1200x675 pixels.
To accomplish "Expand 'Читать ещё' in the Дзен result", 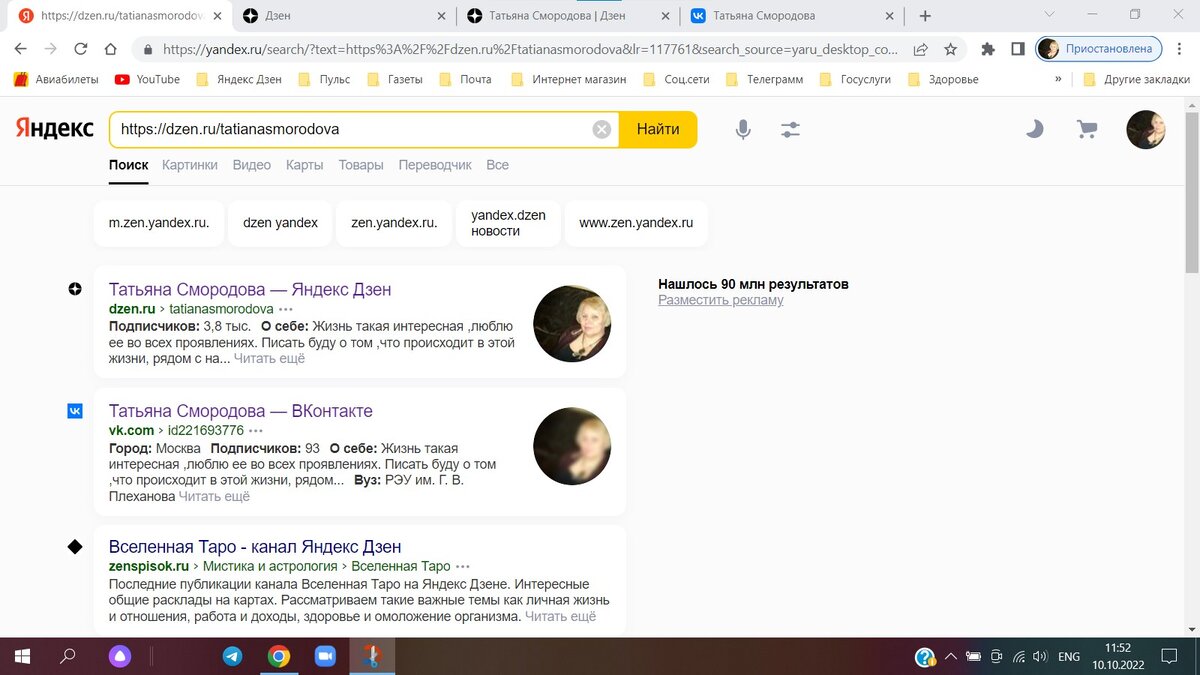I will pyautogui.click(x=269, y=358).
